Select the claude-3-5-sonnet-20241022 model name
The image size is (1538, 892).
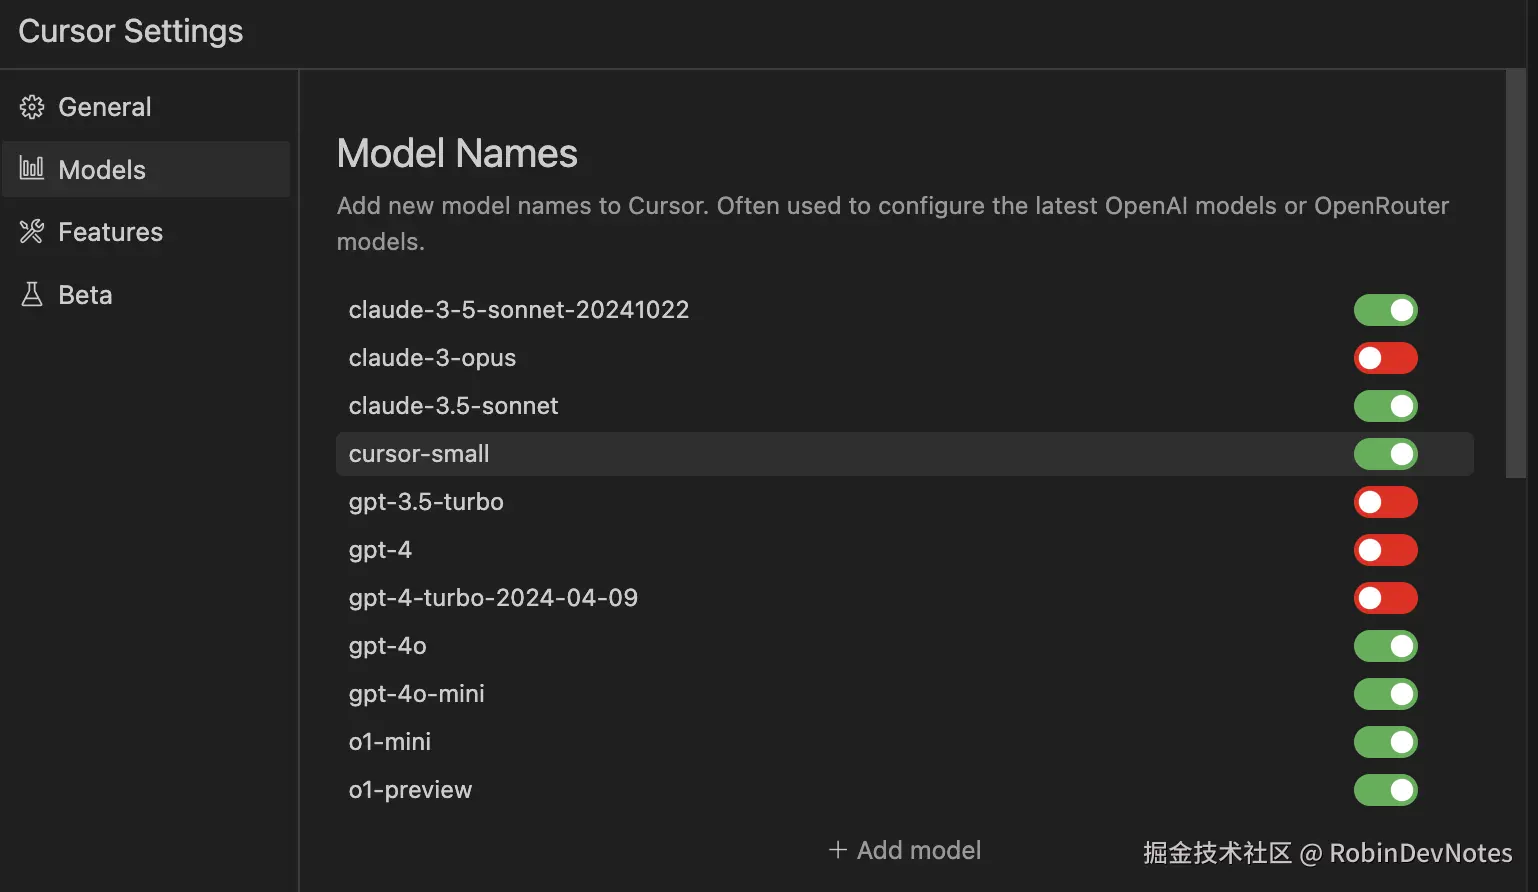click(x=519, y=310)
